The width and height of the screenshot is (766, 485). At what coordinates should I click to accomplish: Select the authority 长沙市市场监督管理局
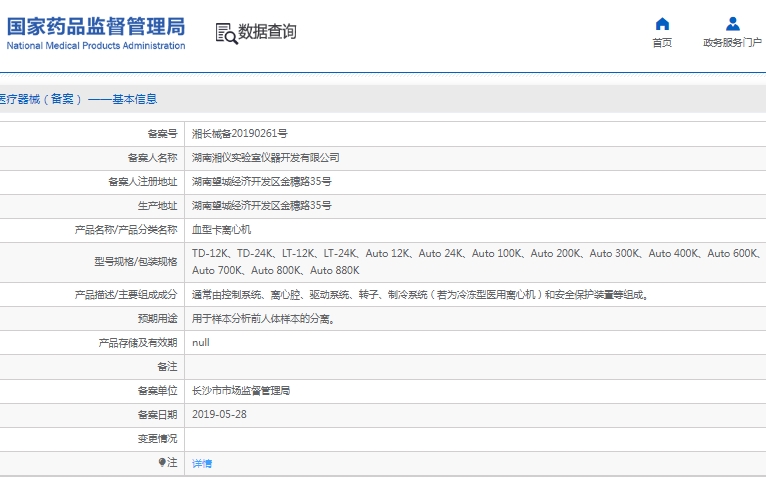(x=241, y=391)
